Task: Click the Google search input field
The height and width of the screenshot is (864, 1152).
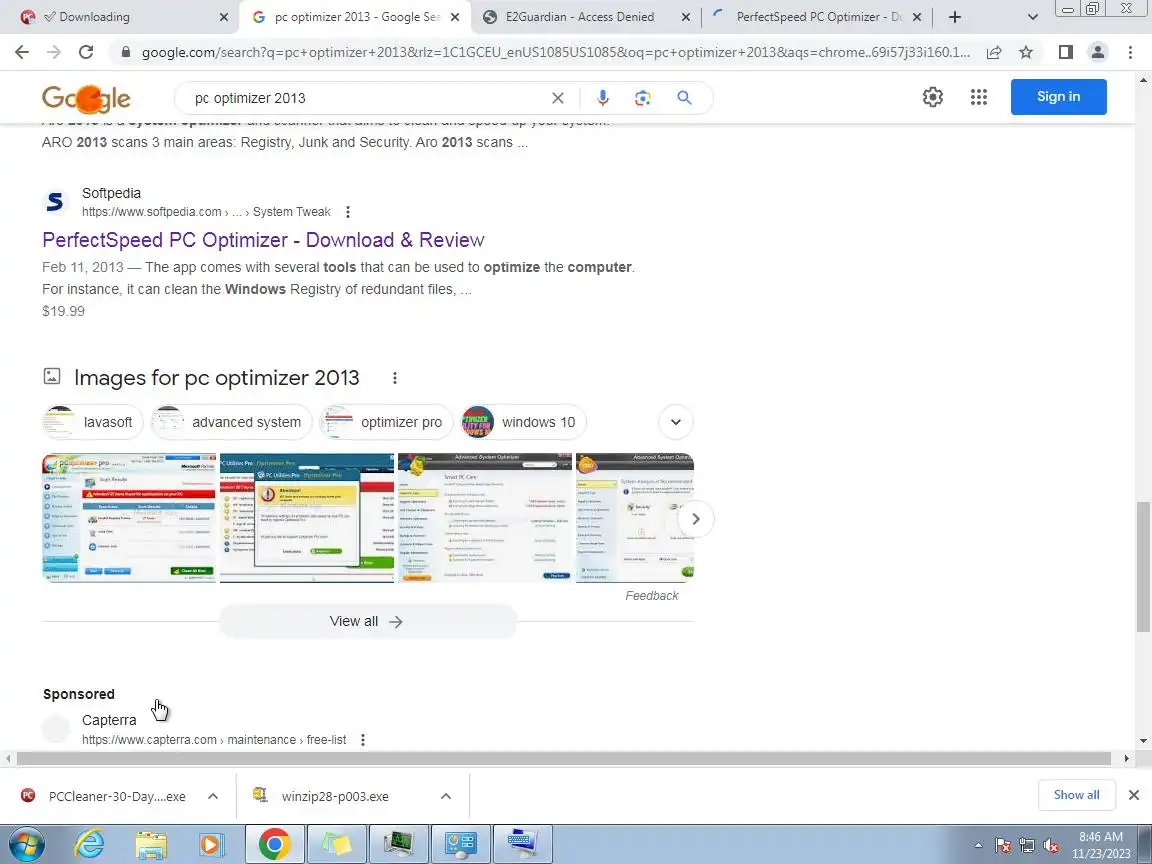Action: (x=367, y=98)
